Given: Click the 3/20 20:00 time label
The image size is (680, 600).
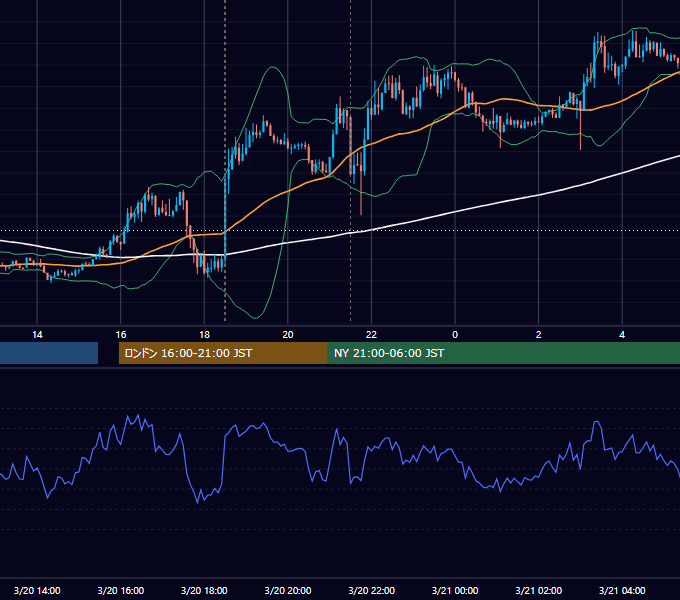Looking at the screenshot, I should pyautogui.click(x=288, y=590).
